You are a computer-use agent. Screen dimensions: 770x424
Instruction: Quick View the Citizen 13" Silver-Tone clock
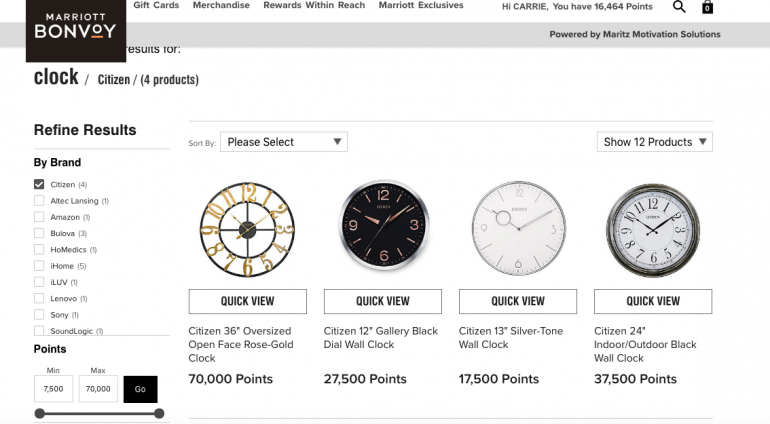517,301
